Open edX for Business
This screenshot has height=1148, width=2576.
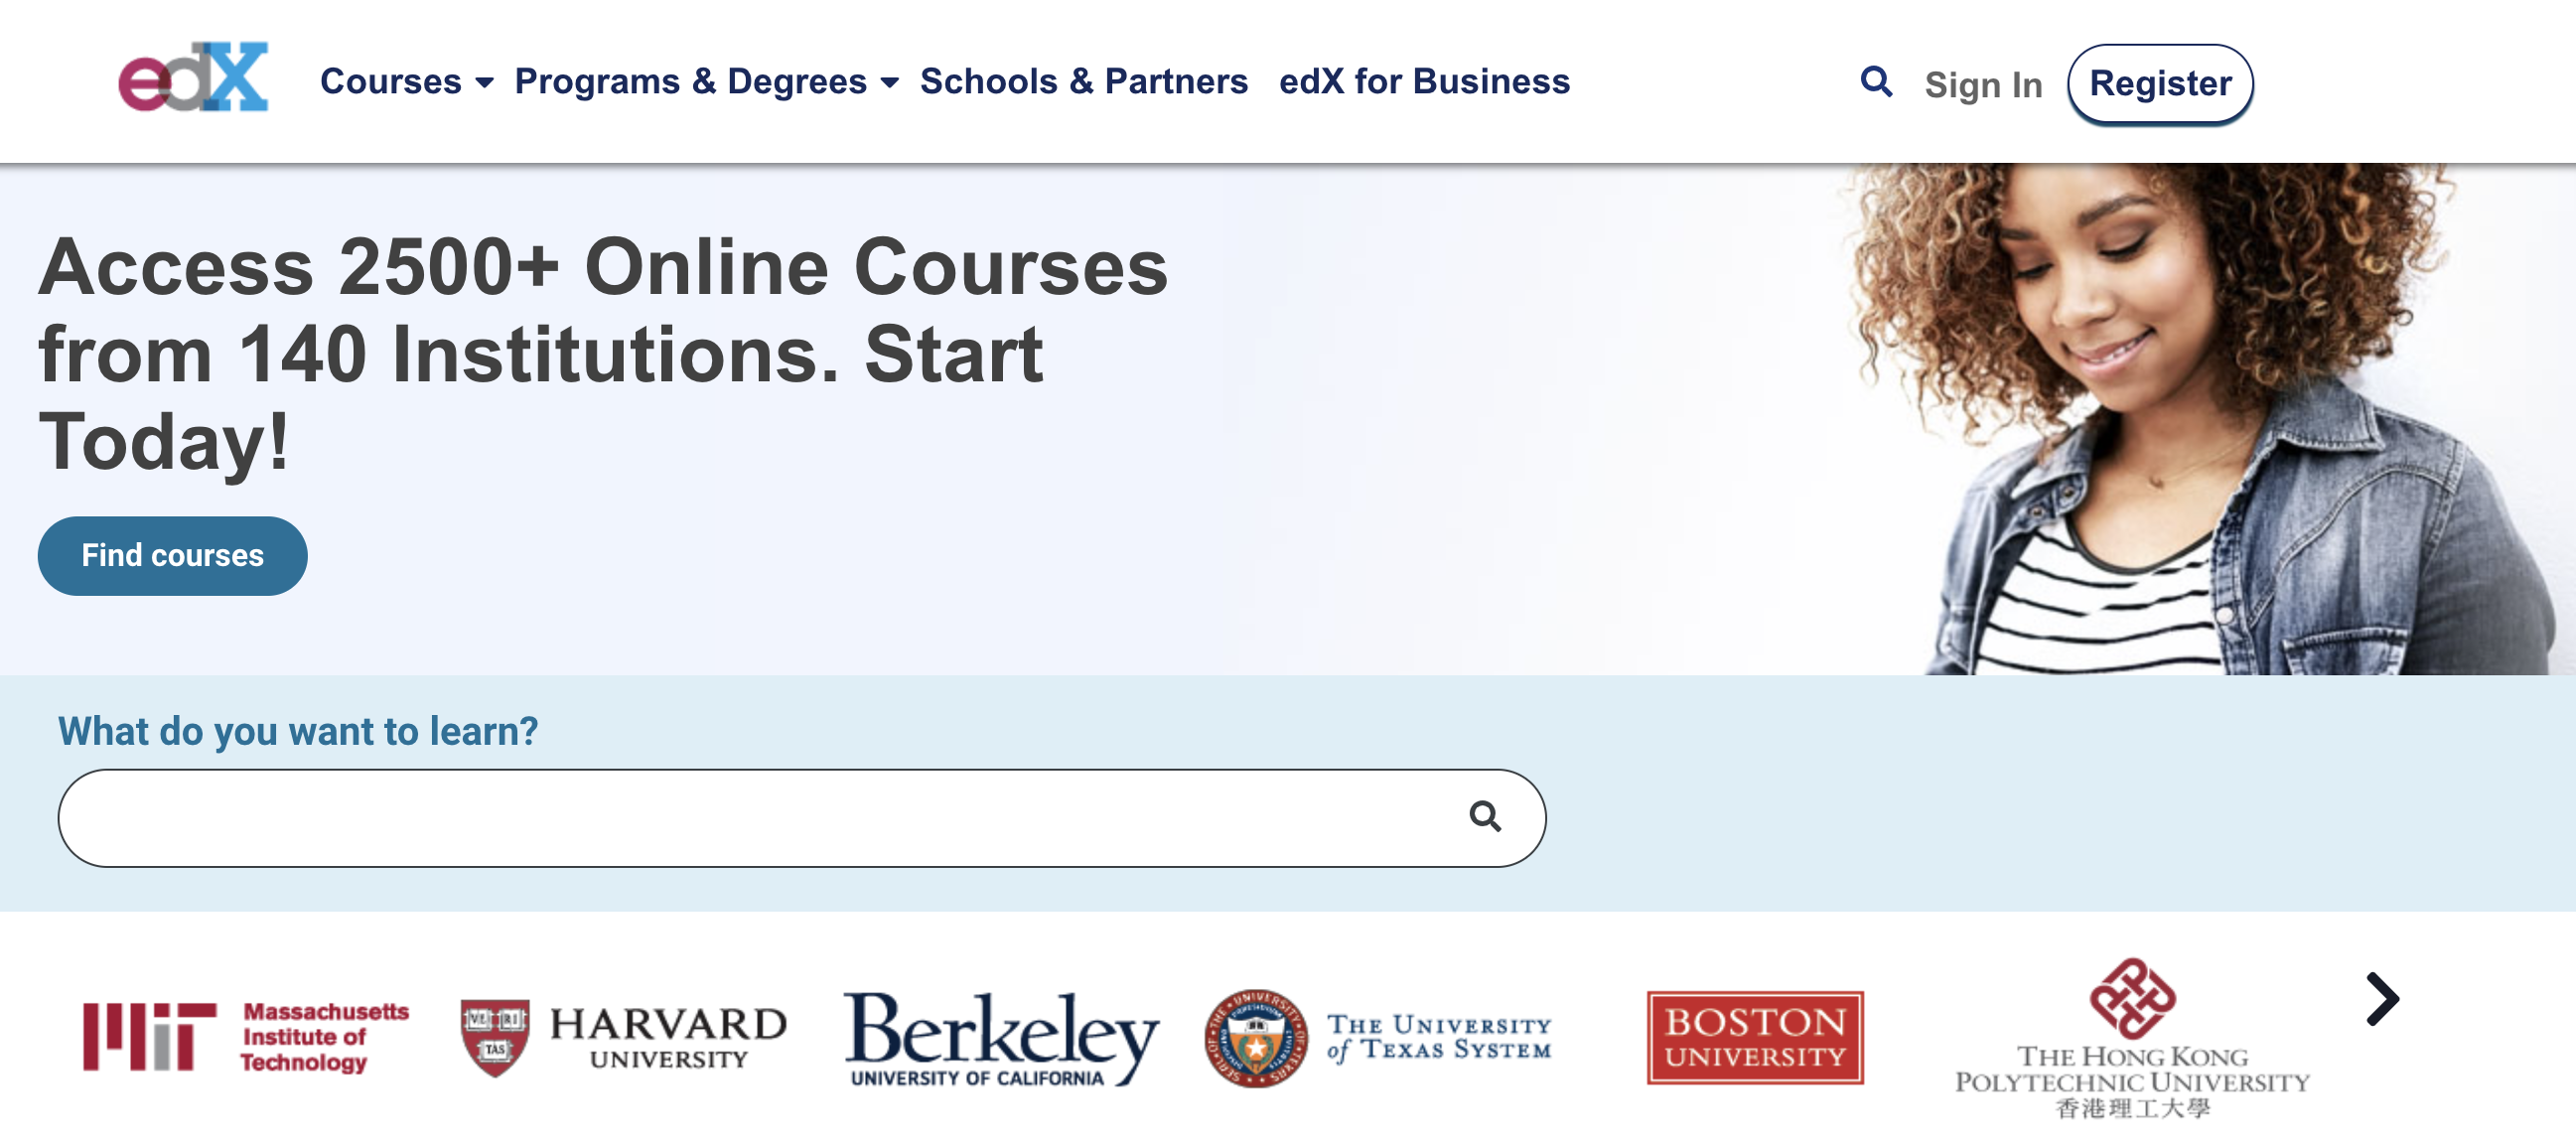(1425, 81)
